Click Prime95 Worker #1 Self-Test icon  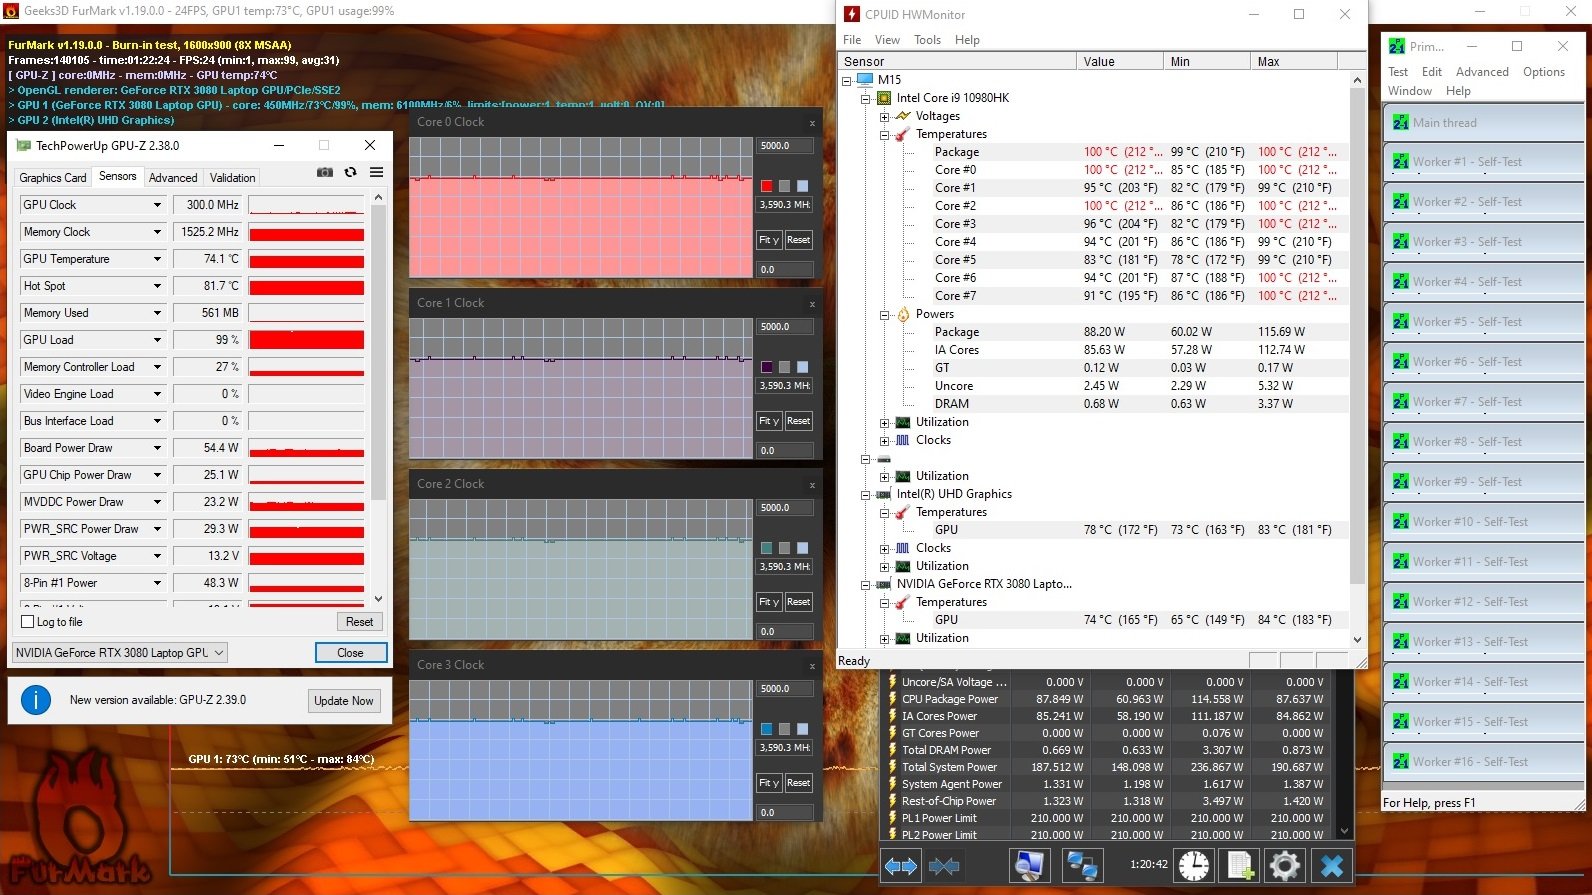click(x=1400, y=162)
